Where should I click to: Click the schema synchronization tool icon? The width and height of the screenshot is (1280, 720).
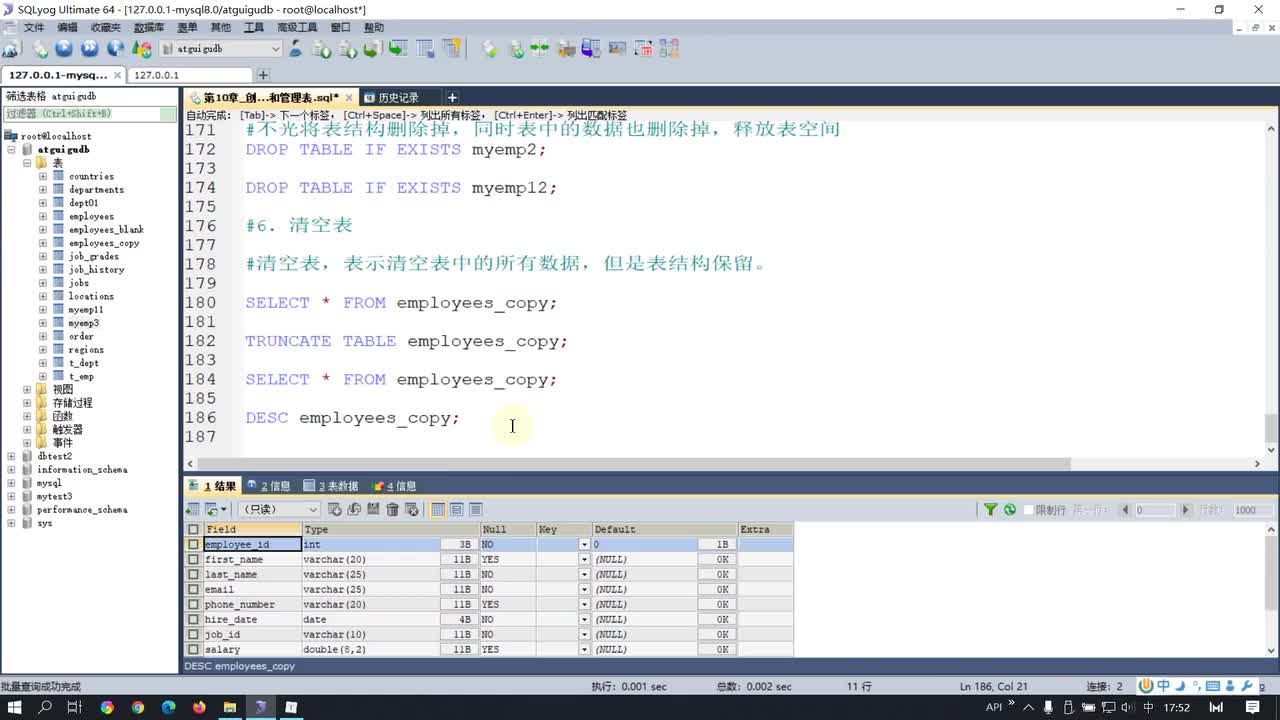(539, 48)
